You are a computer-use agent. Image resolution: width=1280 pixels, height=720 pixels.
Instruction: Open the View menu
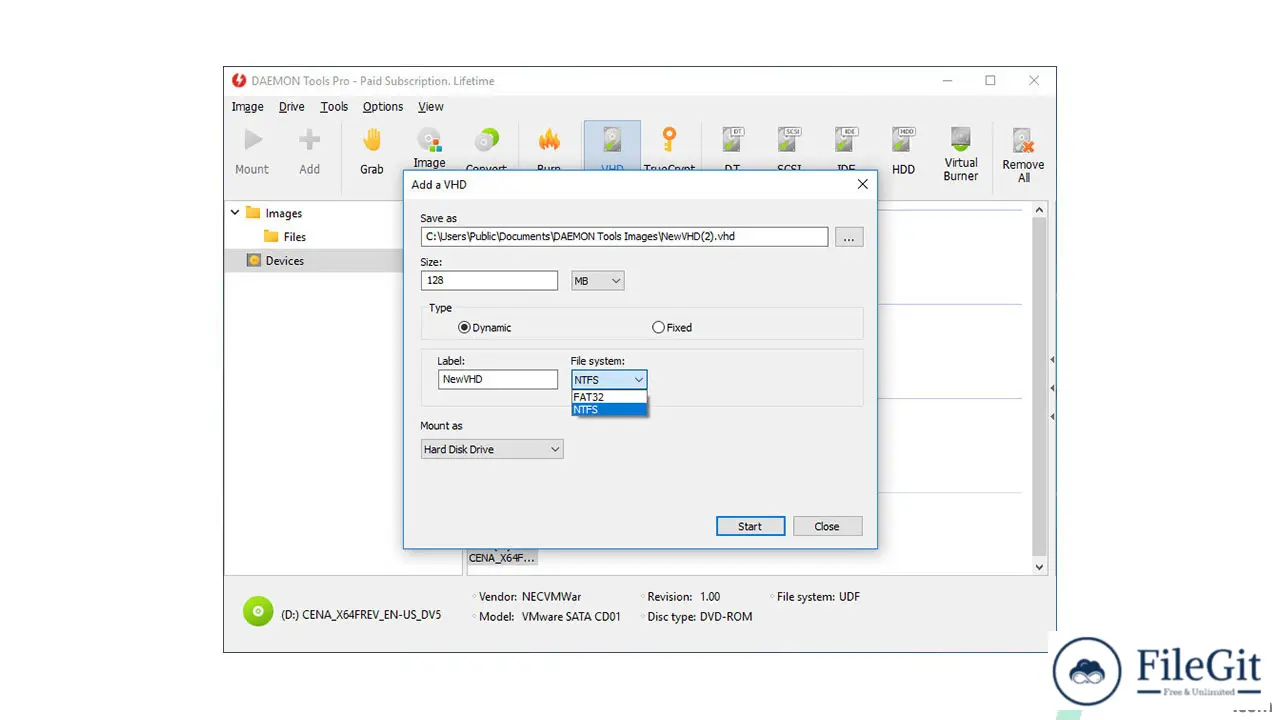click(x=431, y=106)
